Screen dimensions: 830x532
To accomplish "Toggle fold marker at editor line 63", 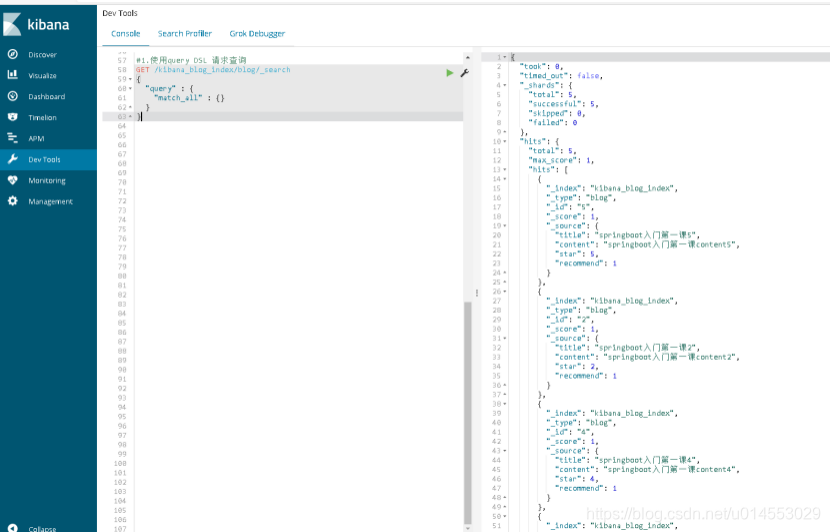I will 130,116.
